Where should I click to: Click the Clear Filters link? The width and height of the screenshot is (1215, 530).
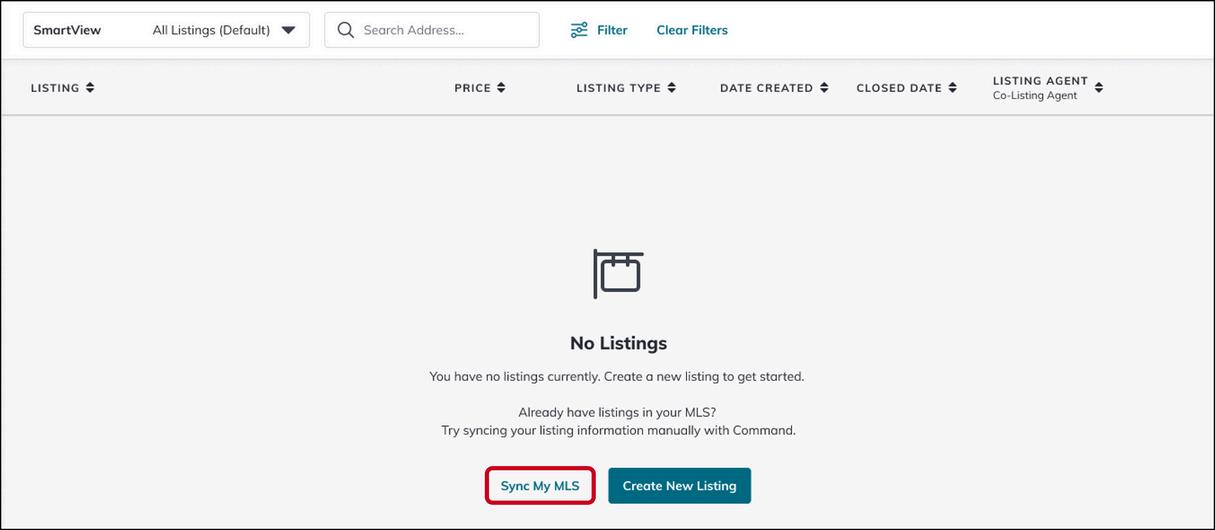(692, 30)
